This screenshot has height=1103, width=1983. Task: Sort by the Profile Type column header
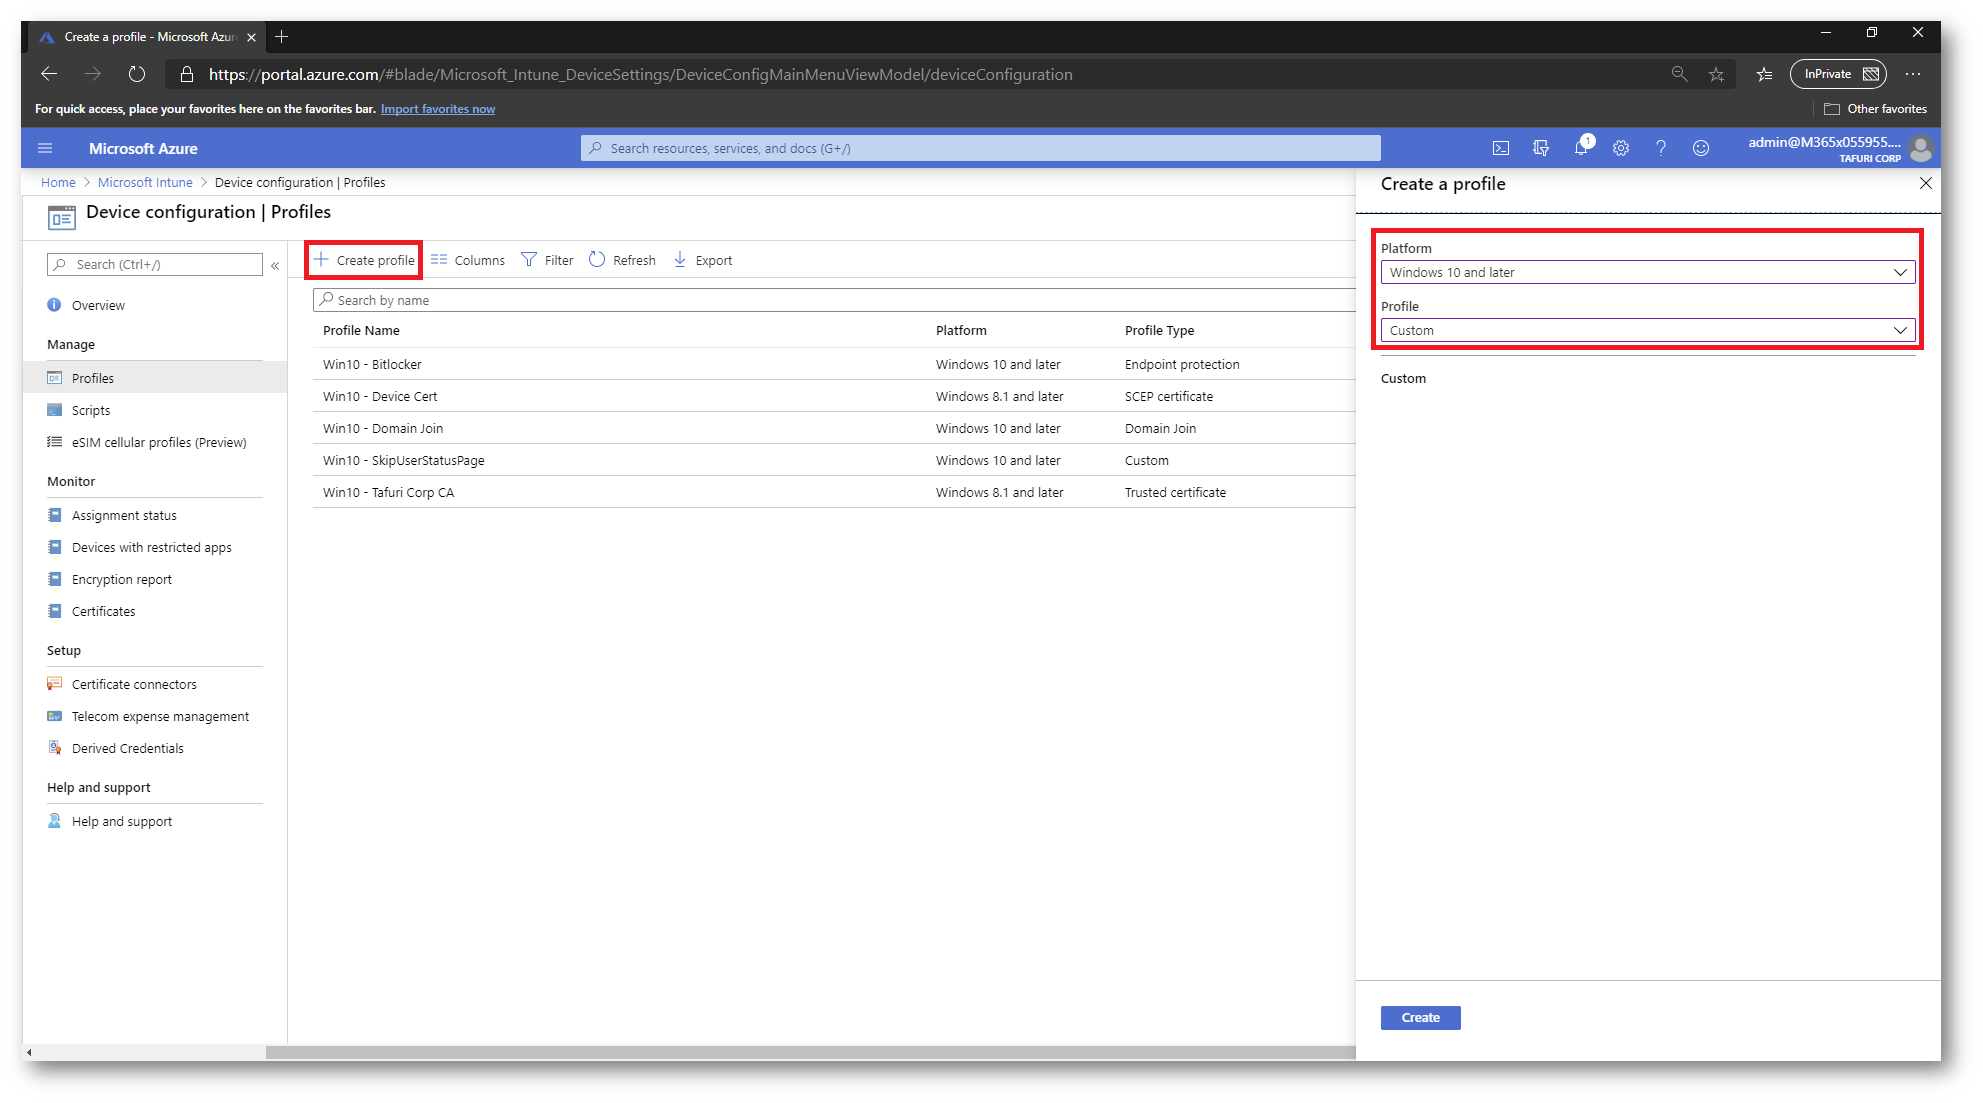tap(1159, 331)
